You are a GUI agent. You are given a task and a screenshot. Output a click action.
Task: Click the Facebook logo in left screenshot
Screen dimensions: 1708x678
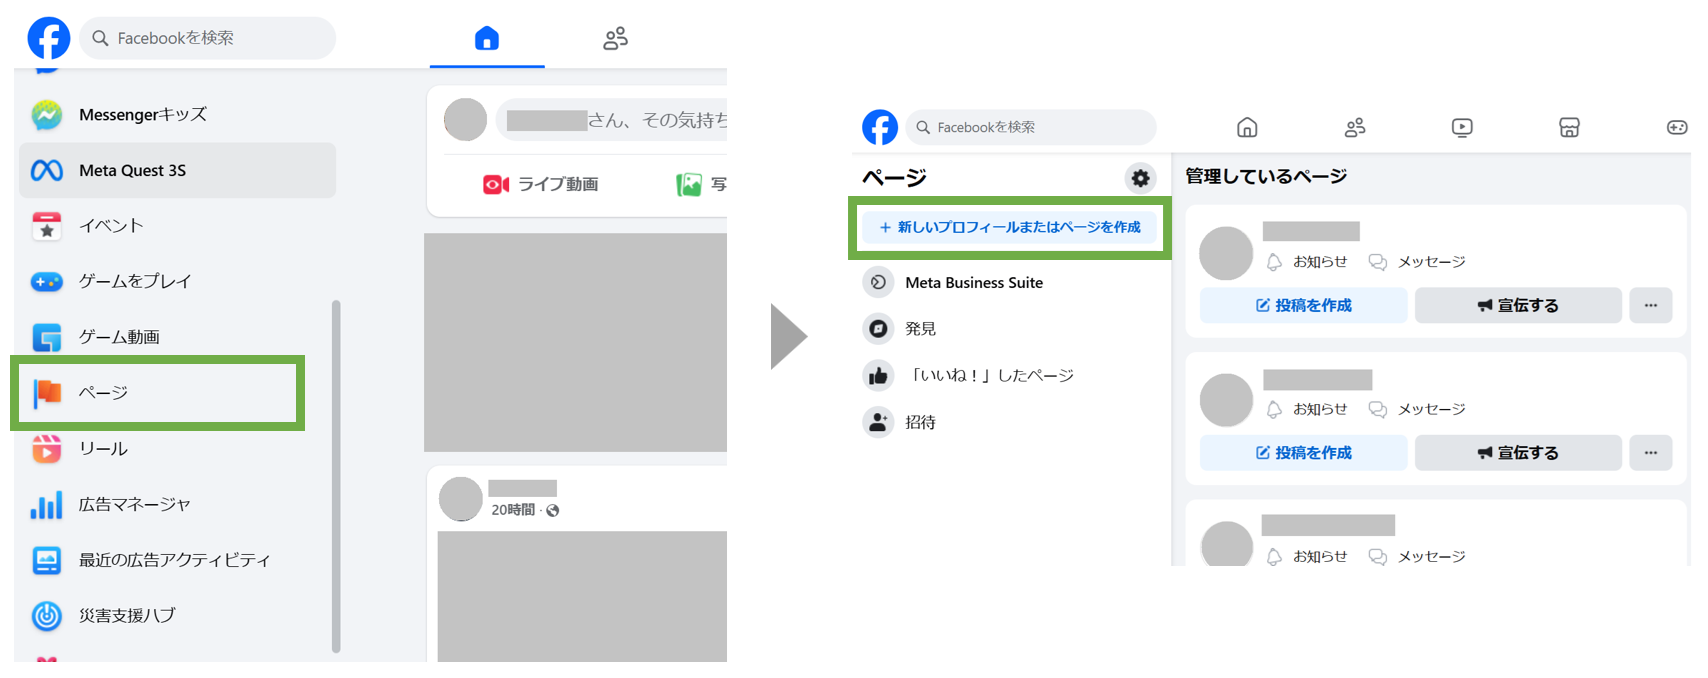point(48,38)
